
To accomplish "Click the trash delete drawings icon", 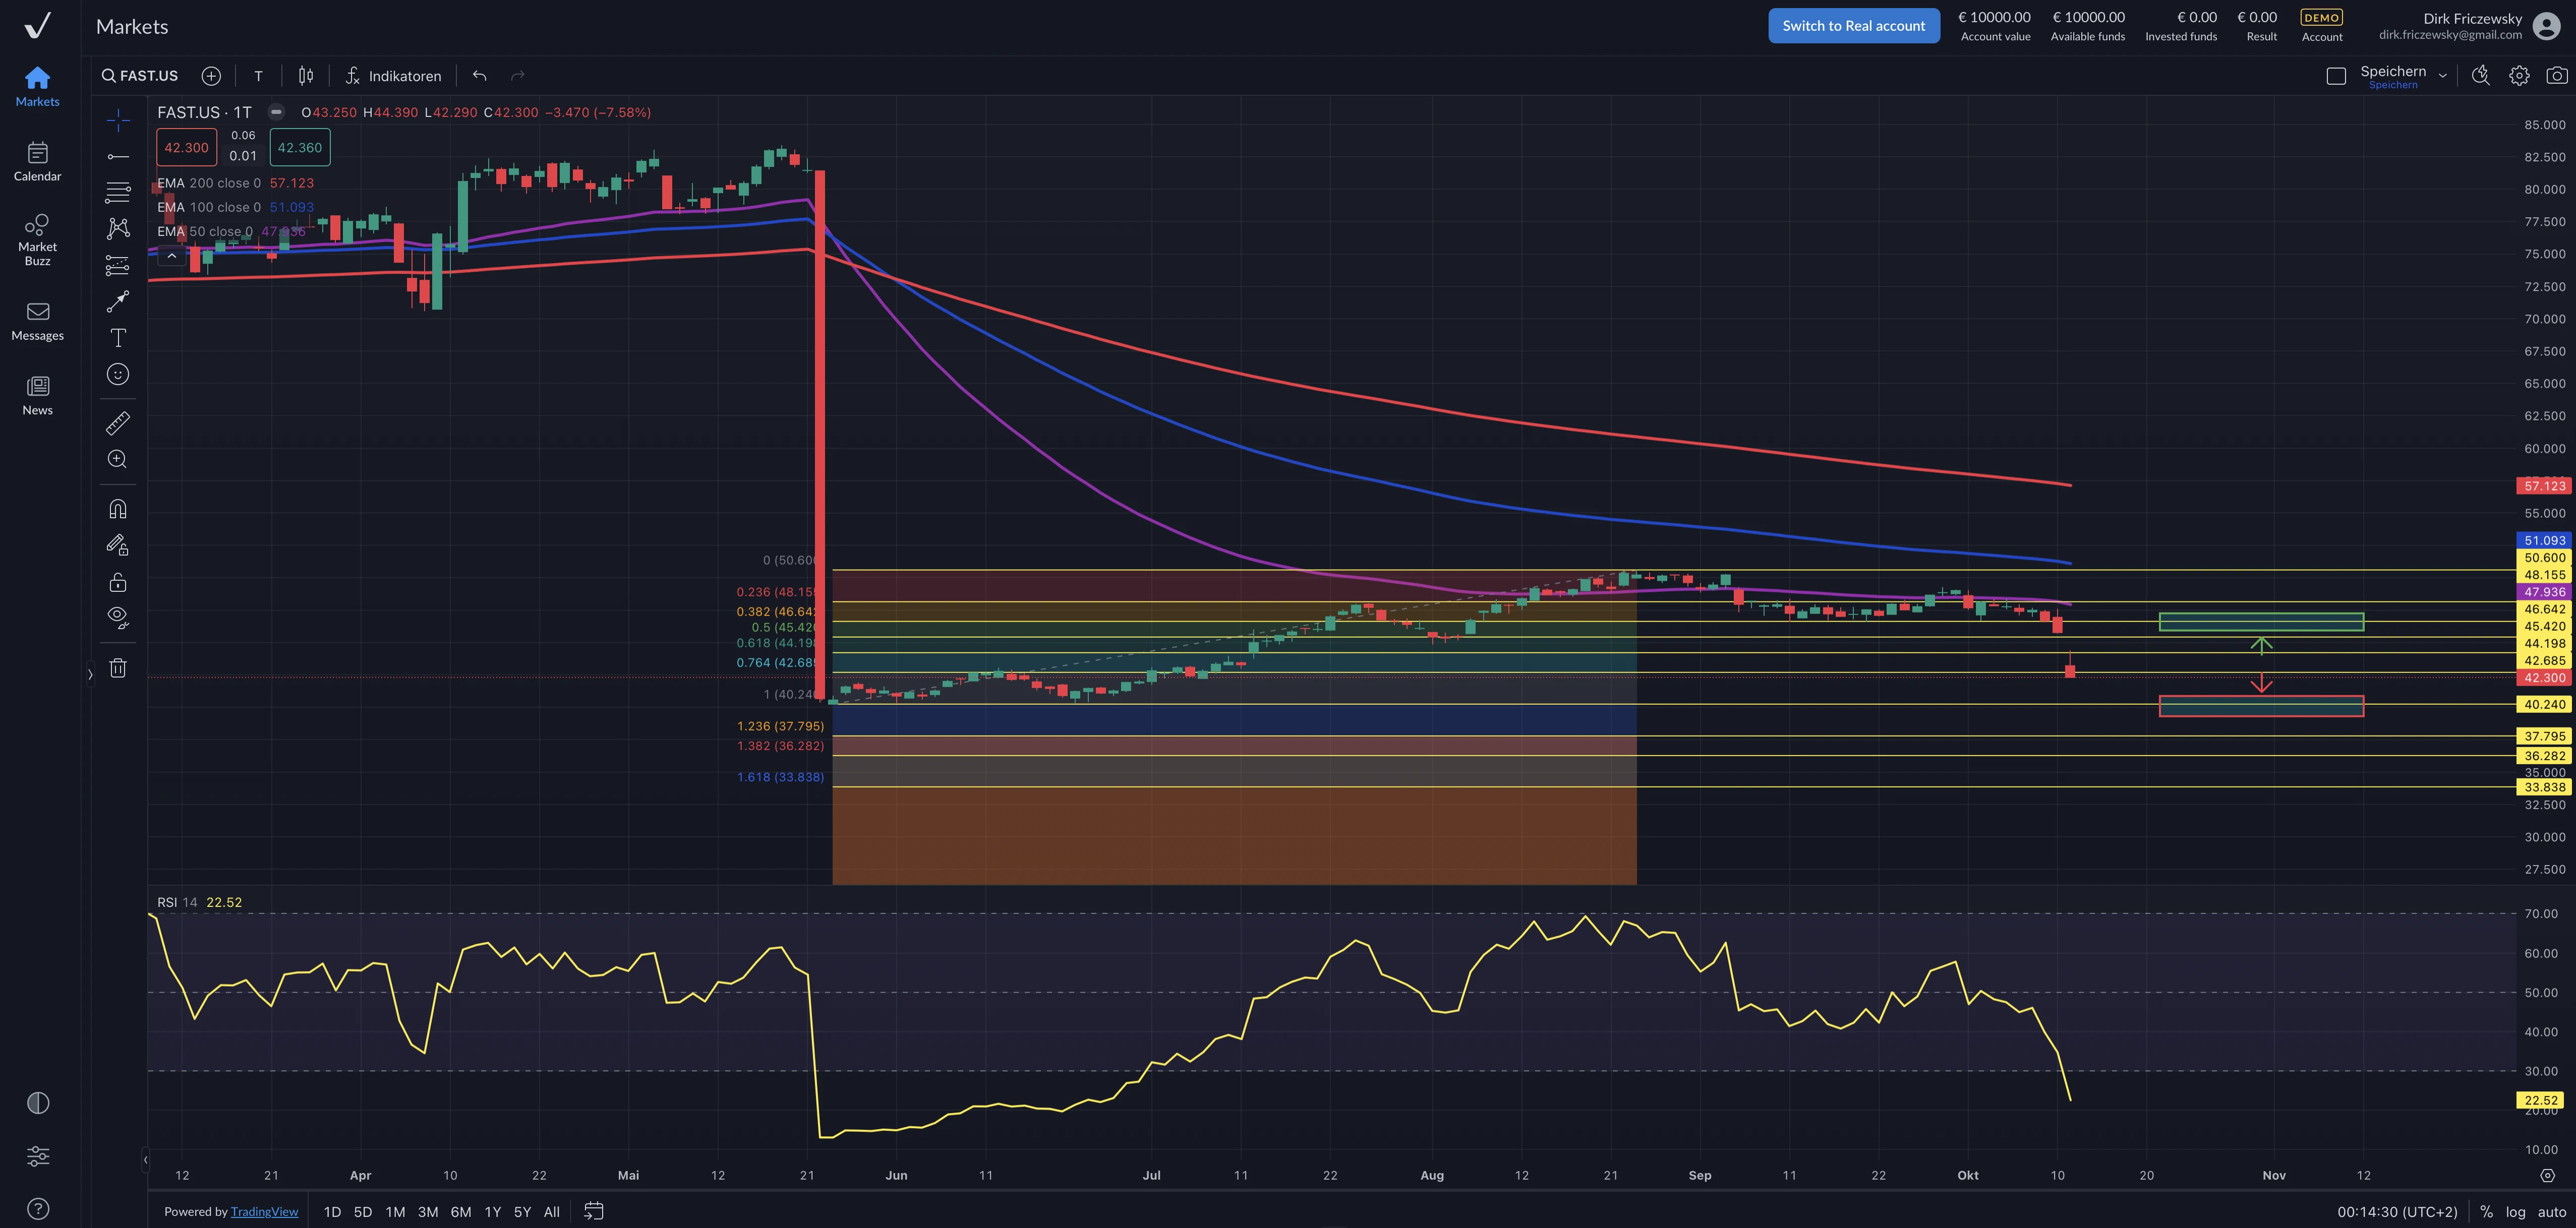I will coord(117,668).
